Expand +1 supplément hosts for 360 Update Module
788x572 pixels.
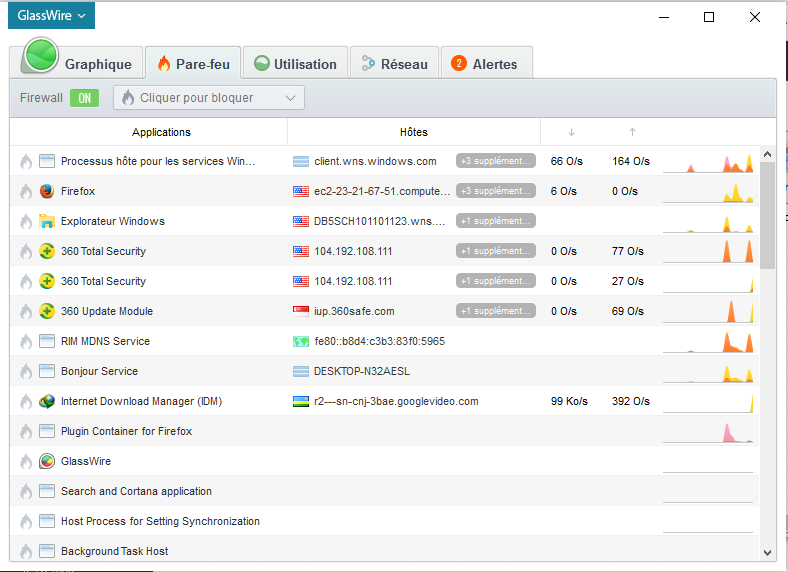click(496, 311)
